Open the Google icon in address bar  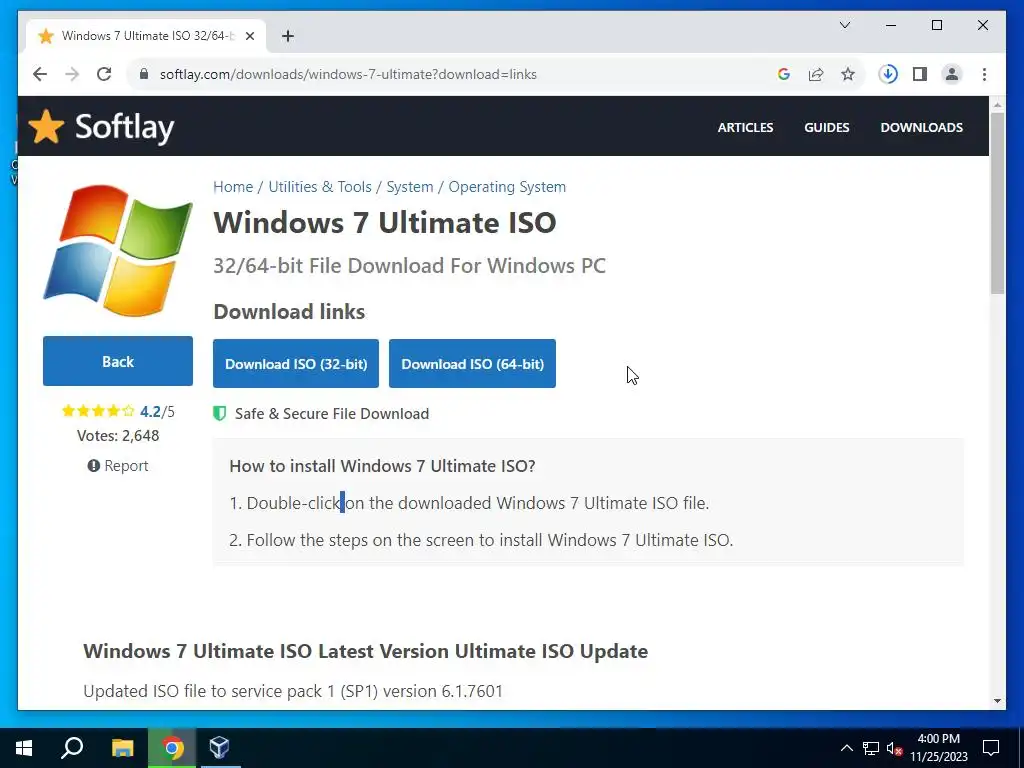point(784,74)
